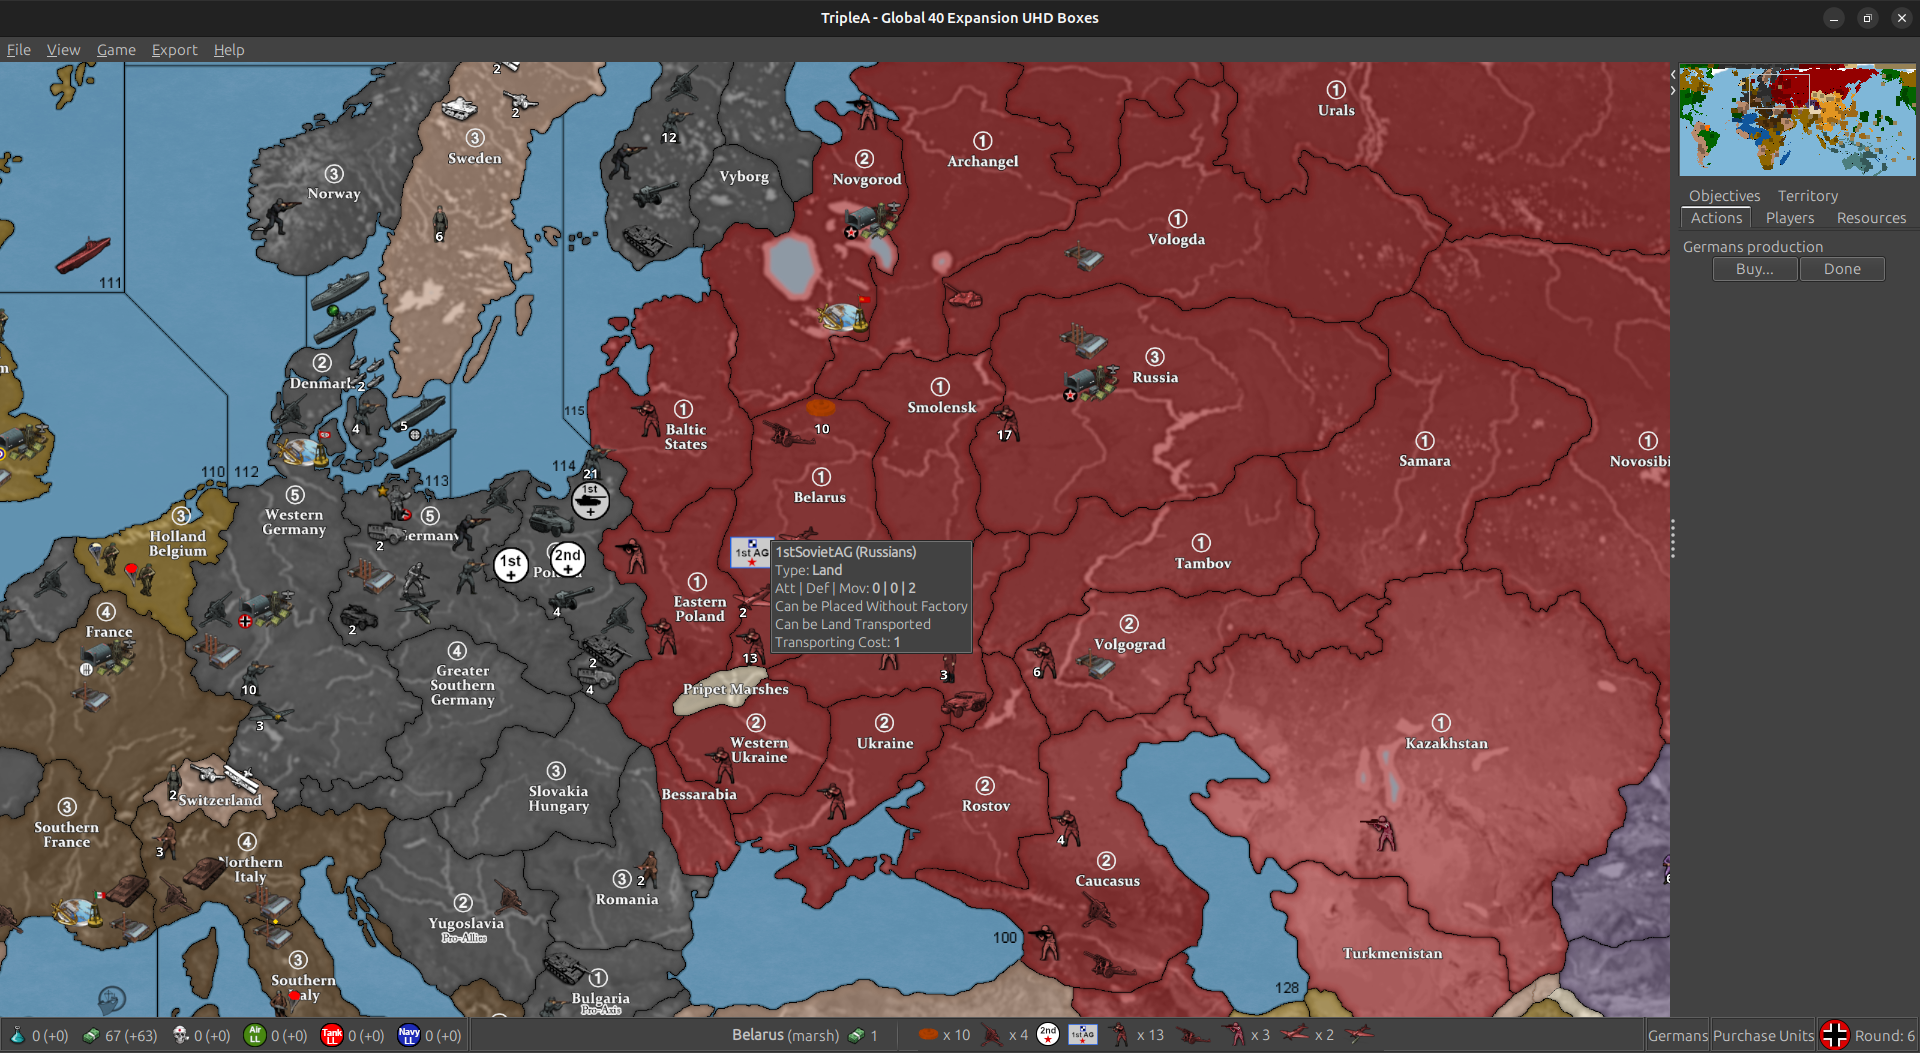Viewport: 1920px width, 1053px height.
Task: Click the 1st AG unit icon in status bar
Action: (1082, 1035)
